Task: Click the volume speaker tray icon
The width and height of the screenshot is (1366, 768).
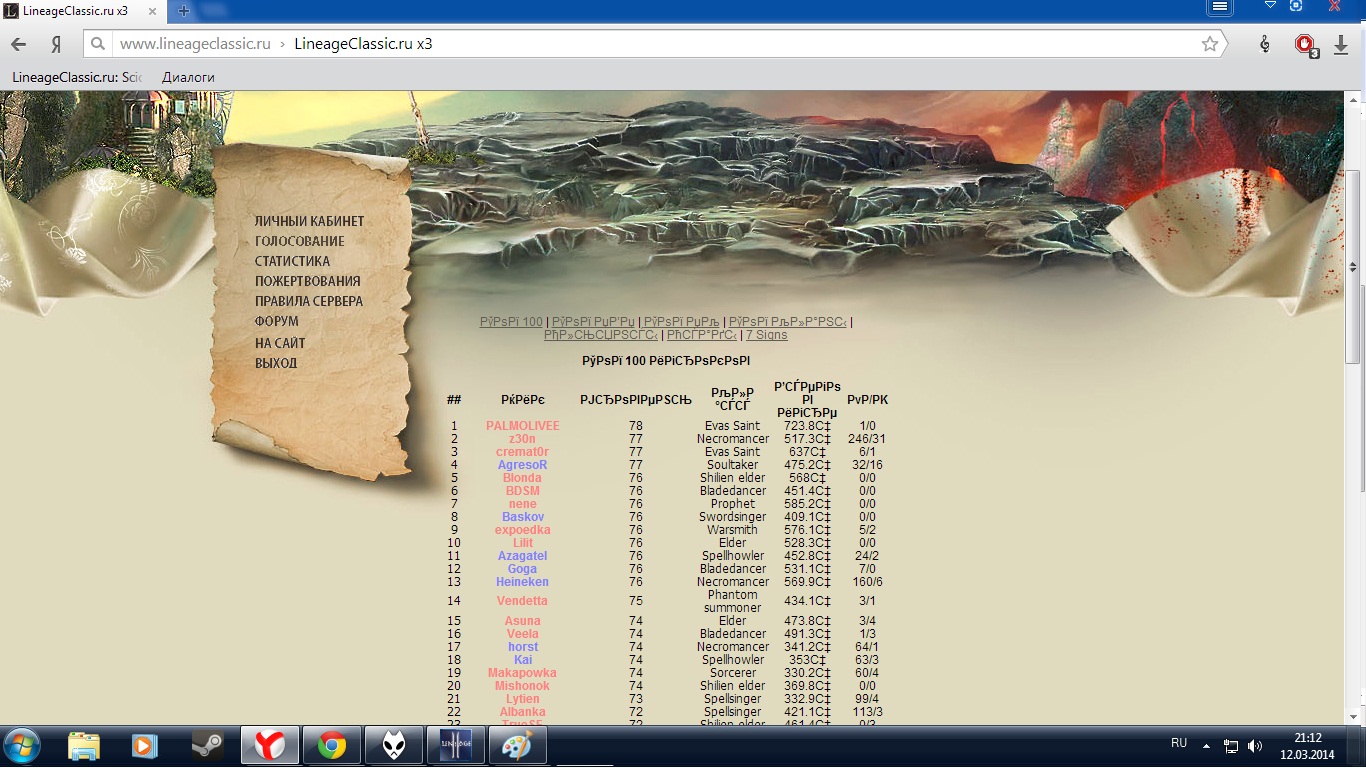Action: 1255,746
